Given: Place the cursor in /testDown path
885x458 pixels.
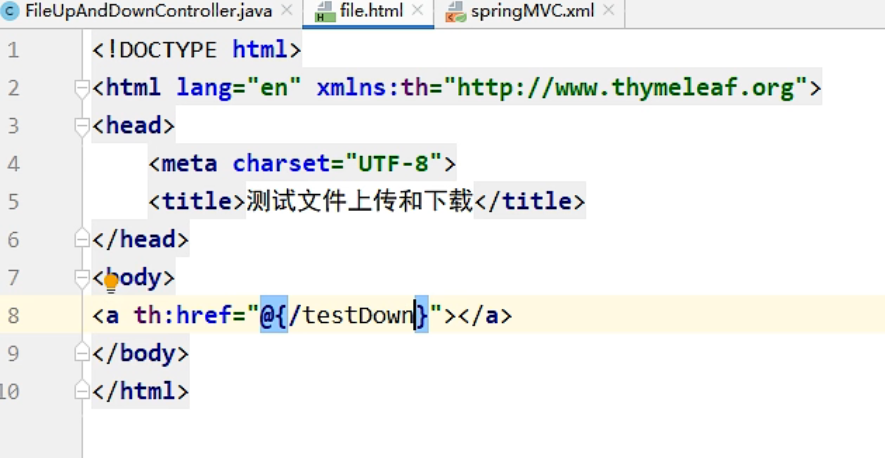Looking at the screenshot, I should click(x=352, y=315).
